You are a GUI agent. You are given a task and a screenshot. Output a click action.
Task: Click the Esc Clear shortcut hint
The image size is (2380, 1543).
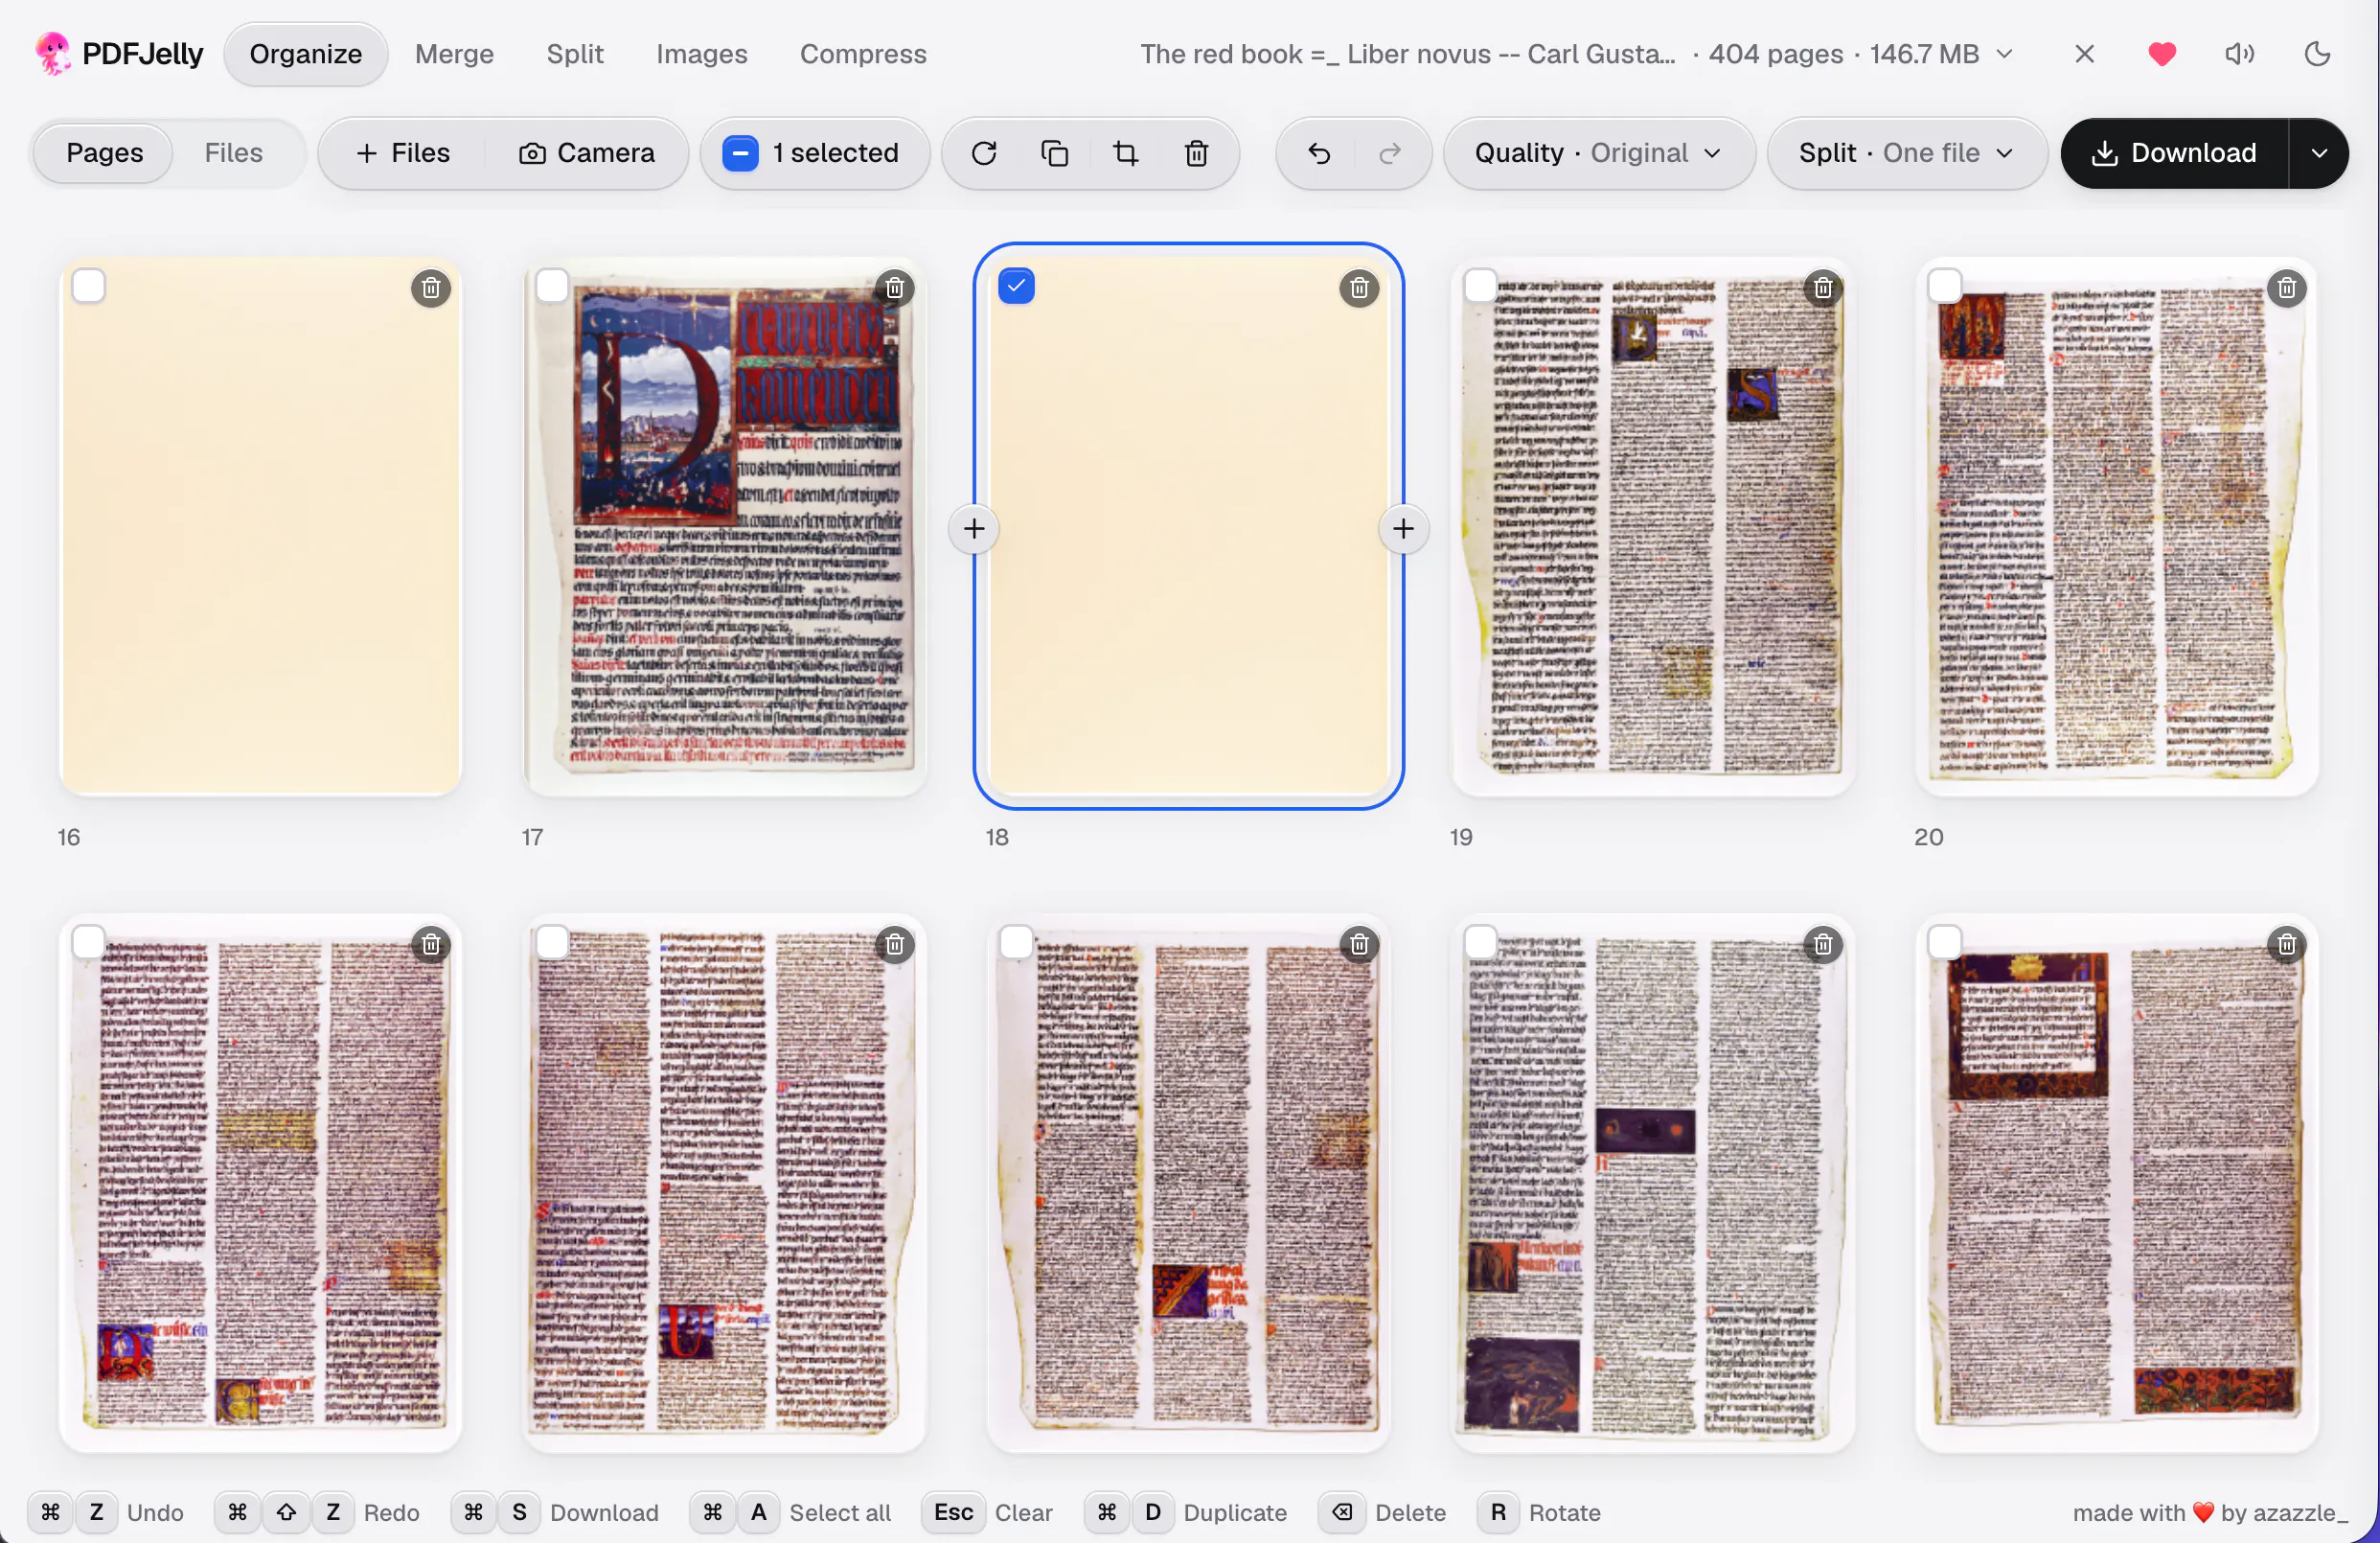click(988, 1512)
